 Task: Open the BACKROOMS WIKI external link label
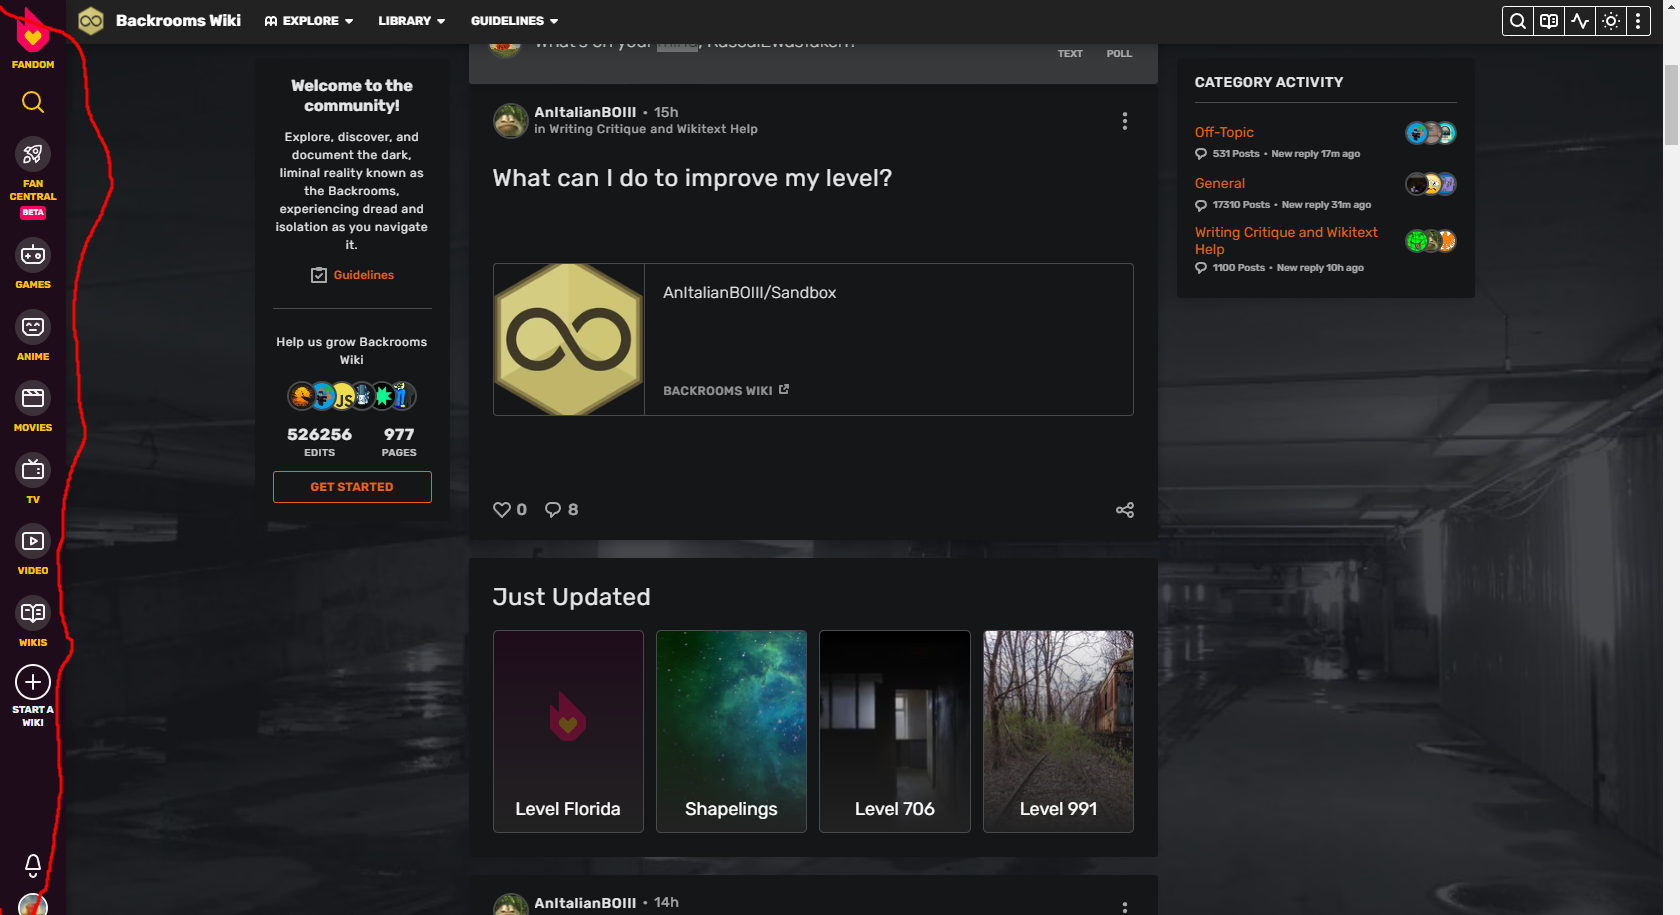point(726,391)
